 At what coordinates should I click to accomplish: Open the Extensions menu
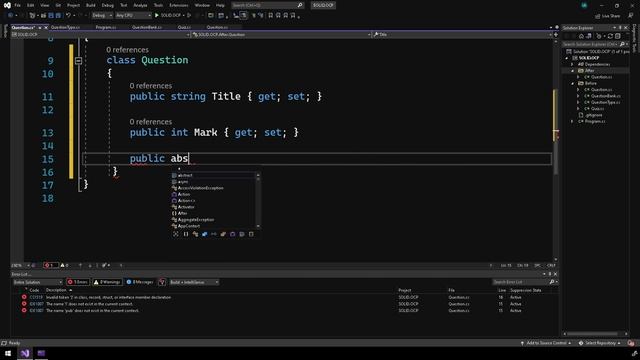click(x=179, y=5)
